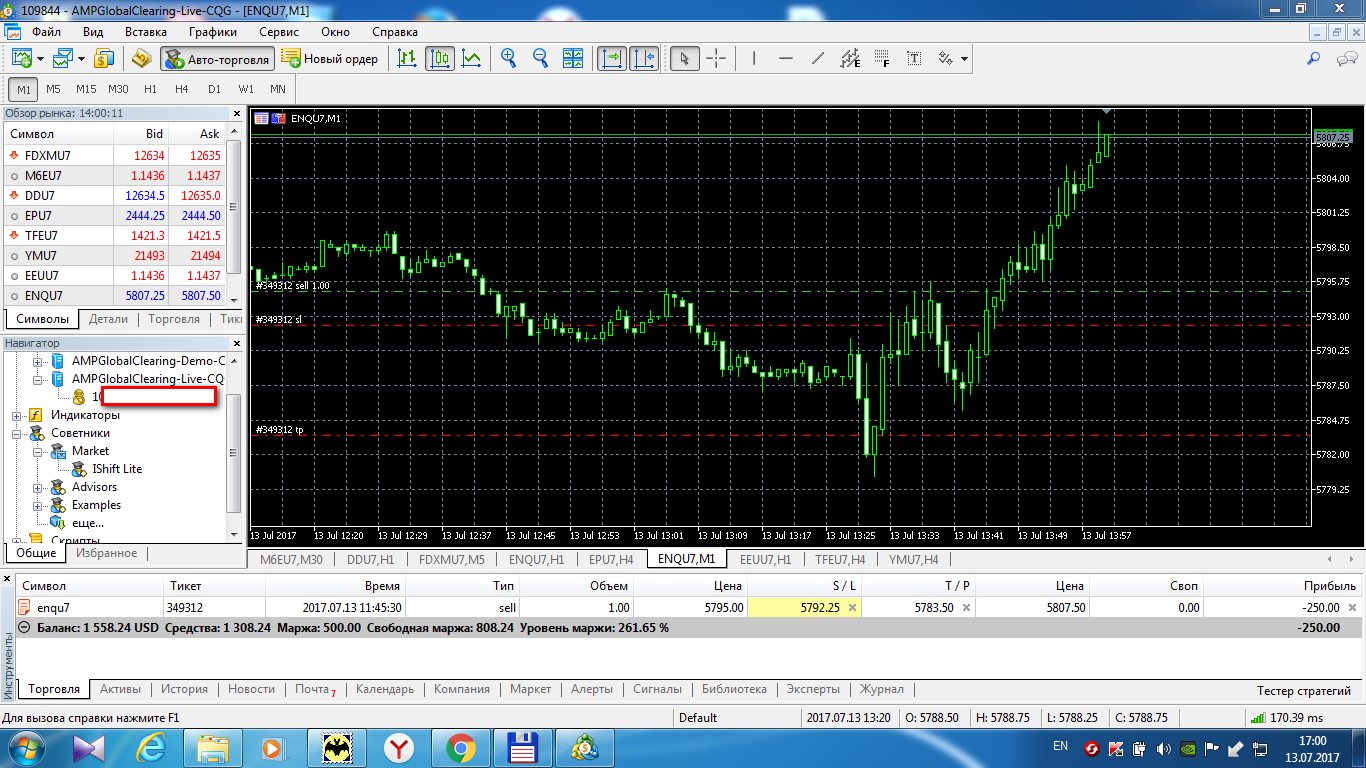
Task: Close the Навигатор panel
Action: click(x=237, y=343)
